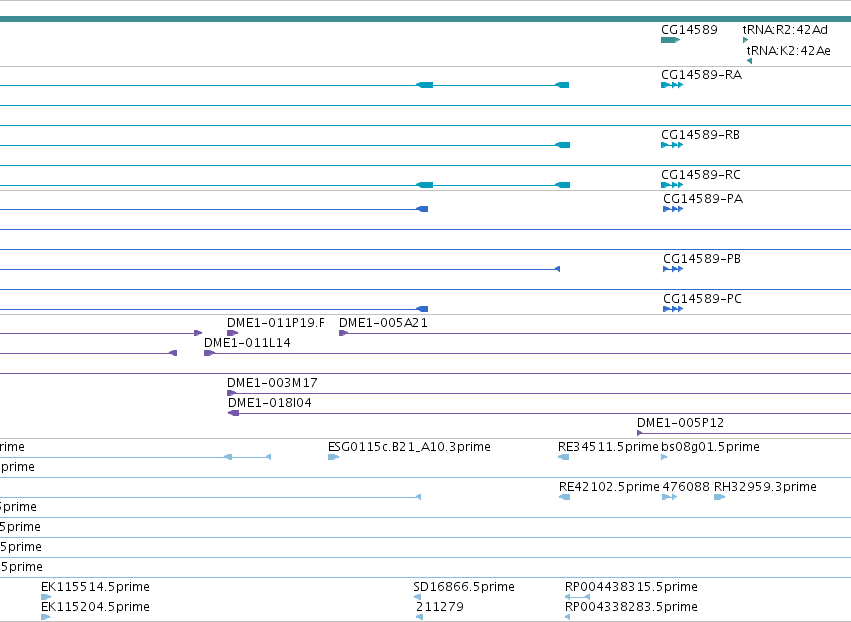This screenshot has height=622, width=851.
Task: Select the CG14589-RC transcript arrow glyph
Action: [672, 185]
